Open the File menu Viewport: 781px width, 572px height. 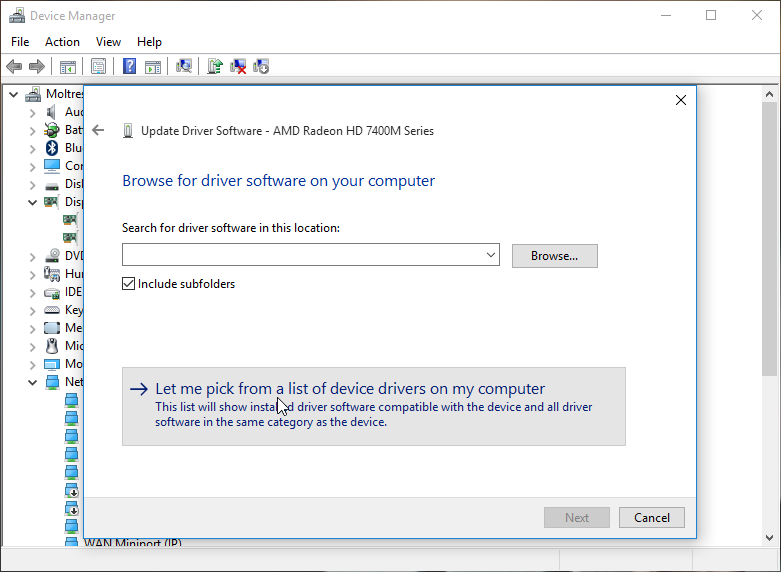[x=20, y=42]
